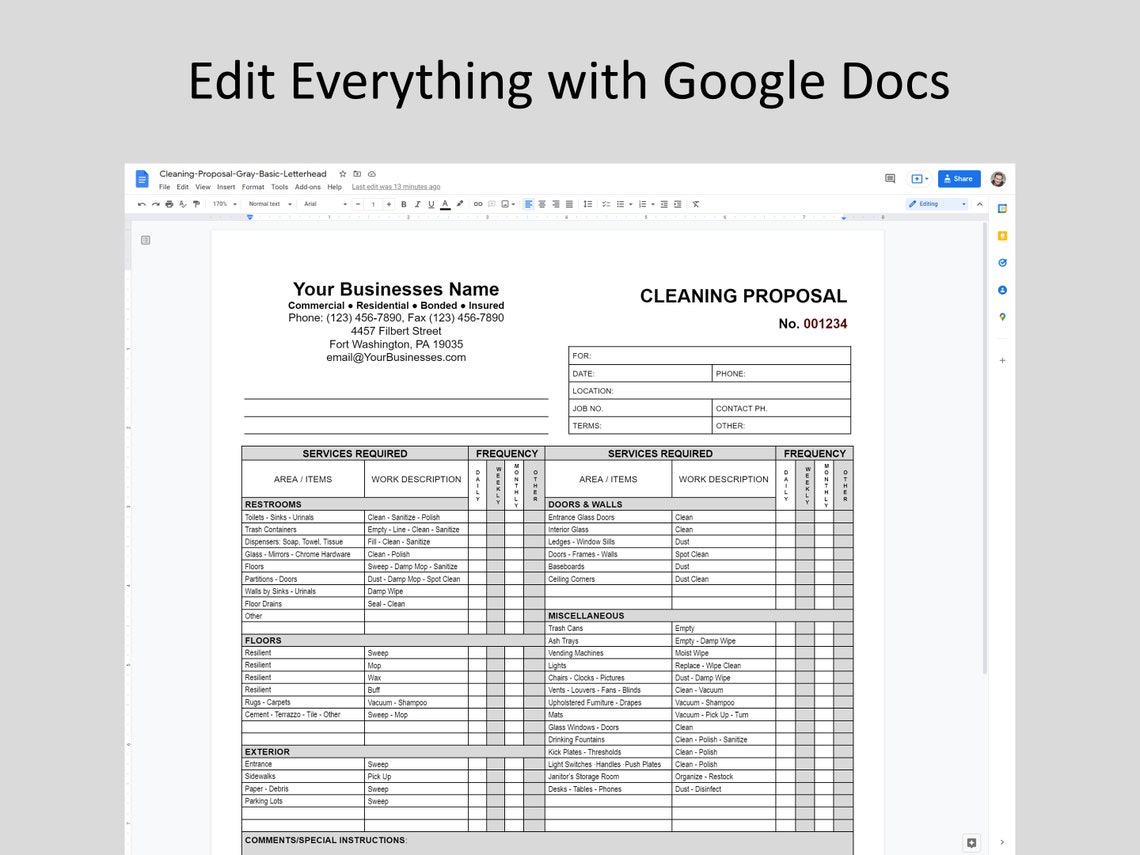This screenshot has height=855, width=1140.
Task: Select the Italic formatting icon
Action: tap(417, 203)
